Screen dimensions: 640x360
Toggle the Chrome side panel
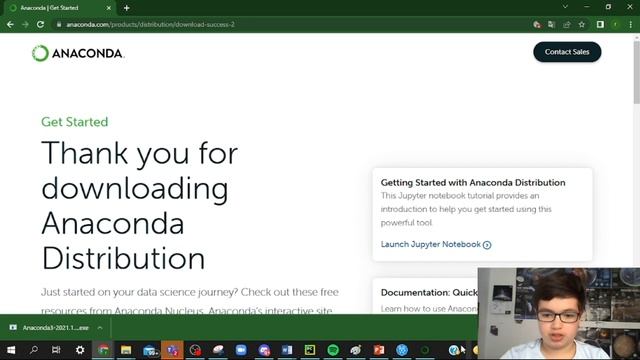pyautogui.click(x=600, y=24)
